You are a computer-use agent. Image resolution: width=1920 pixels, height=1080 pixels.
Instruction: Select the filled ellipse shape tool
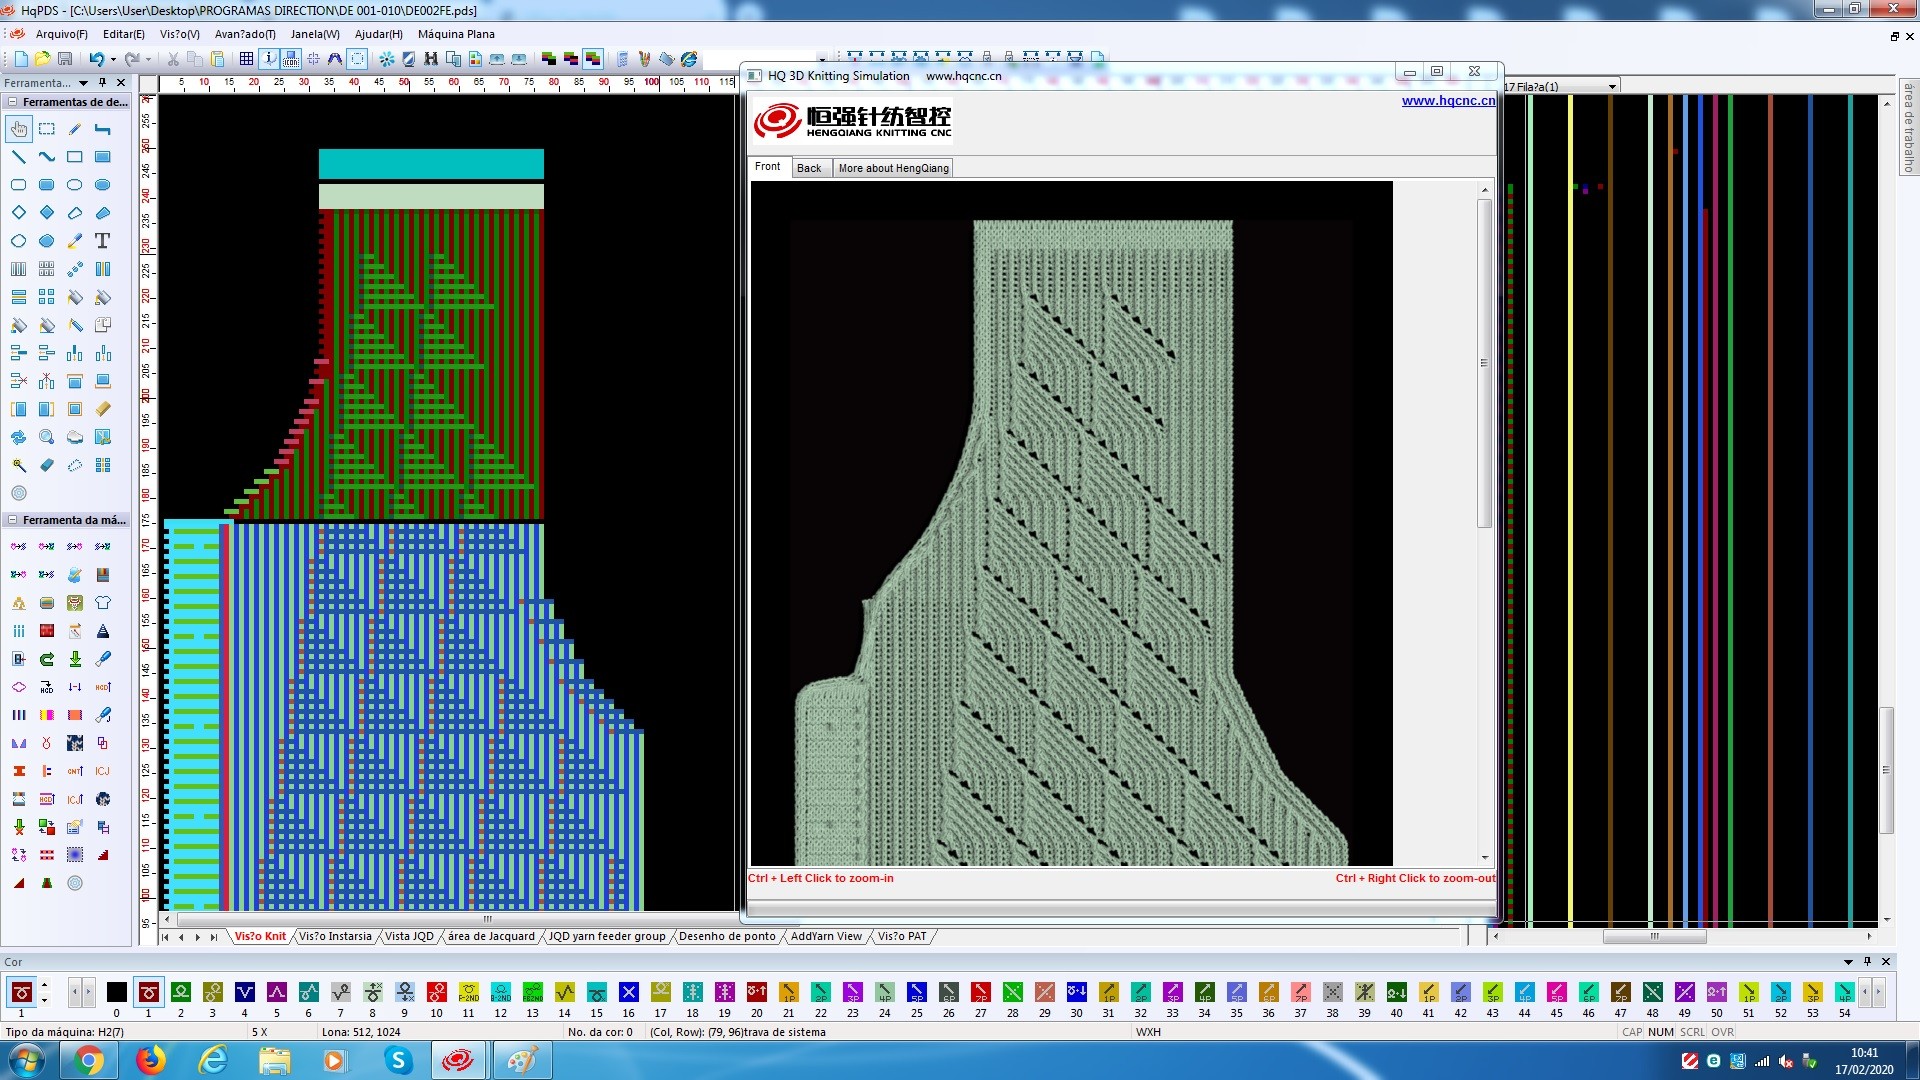102,185
